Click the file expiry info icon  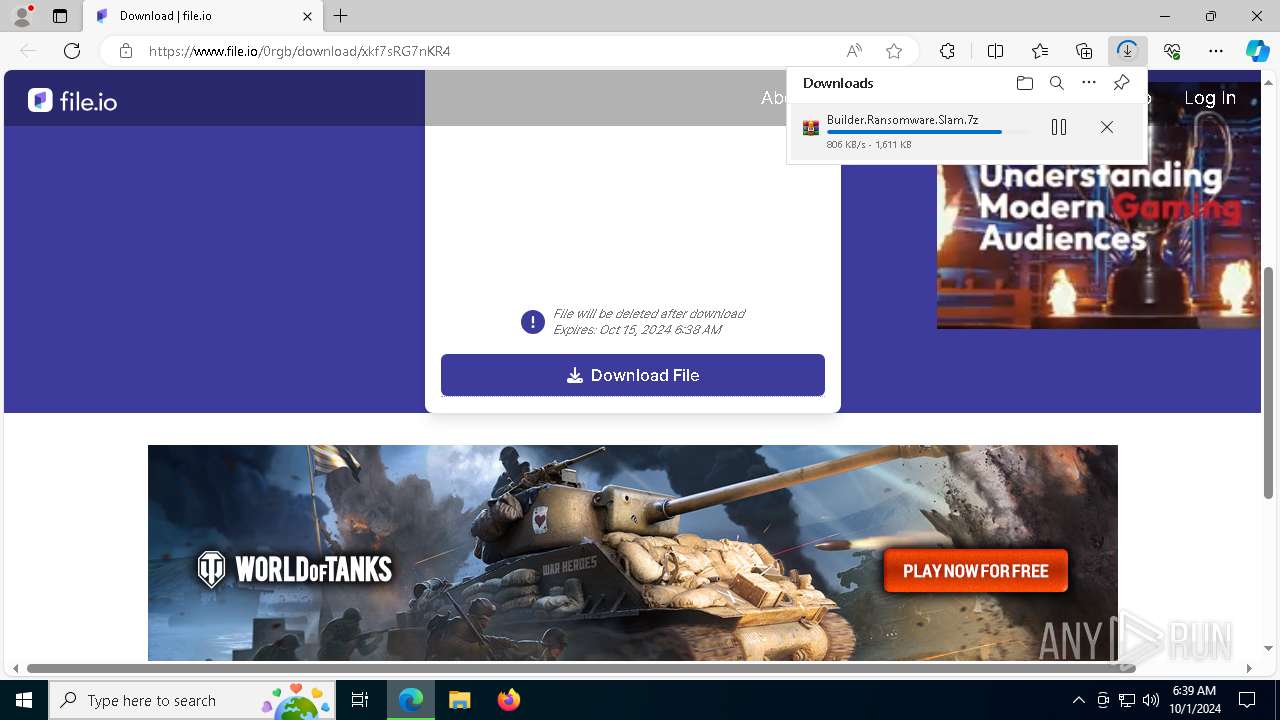click(533, 322)
